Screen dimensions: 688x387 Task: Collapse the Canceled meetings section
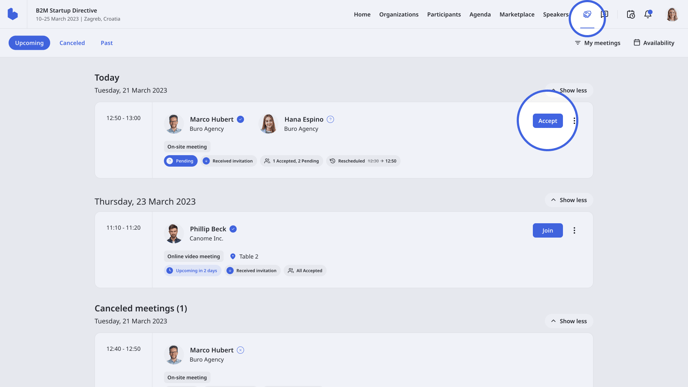(x=569, y=321)
